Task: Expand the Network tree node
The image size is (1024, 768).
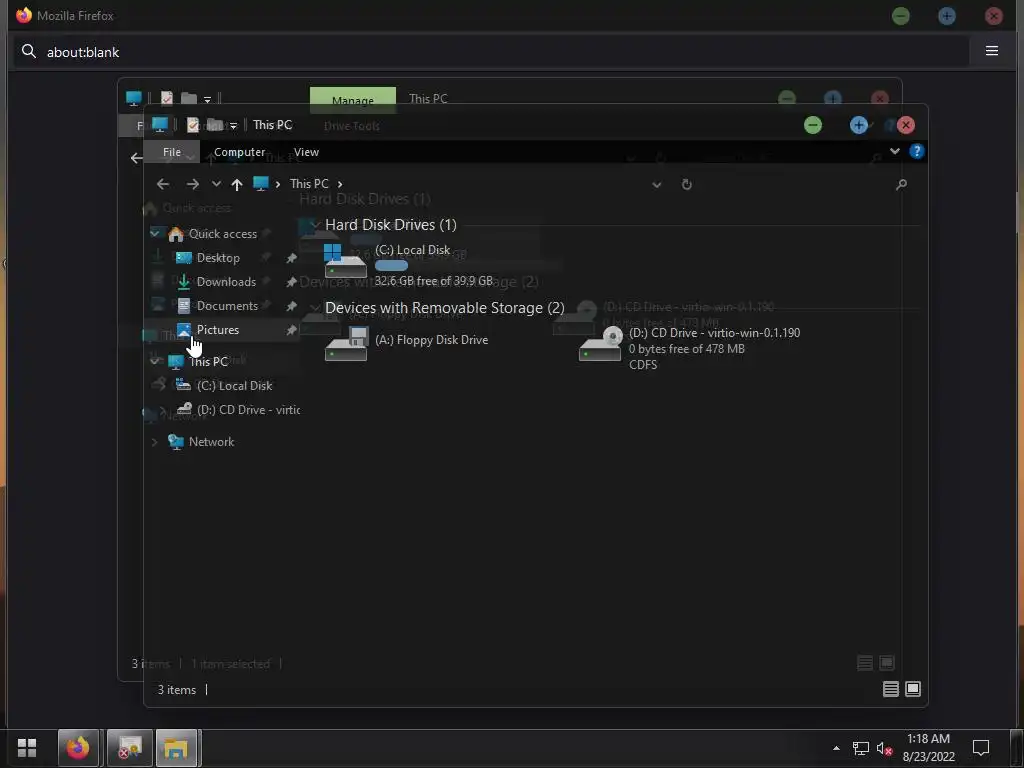Action: (x=154, y=442)
